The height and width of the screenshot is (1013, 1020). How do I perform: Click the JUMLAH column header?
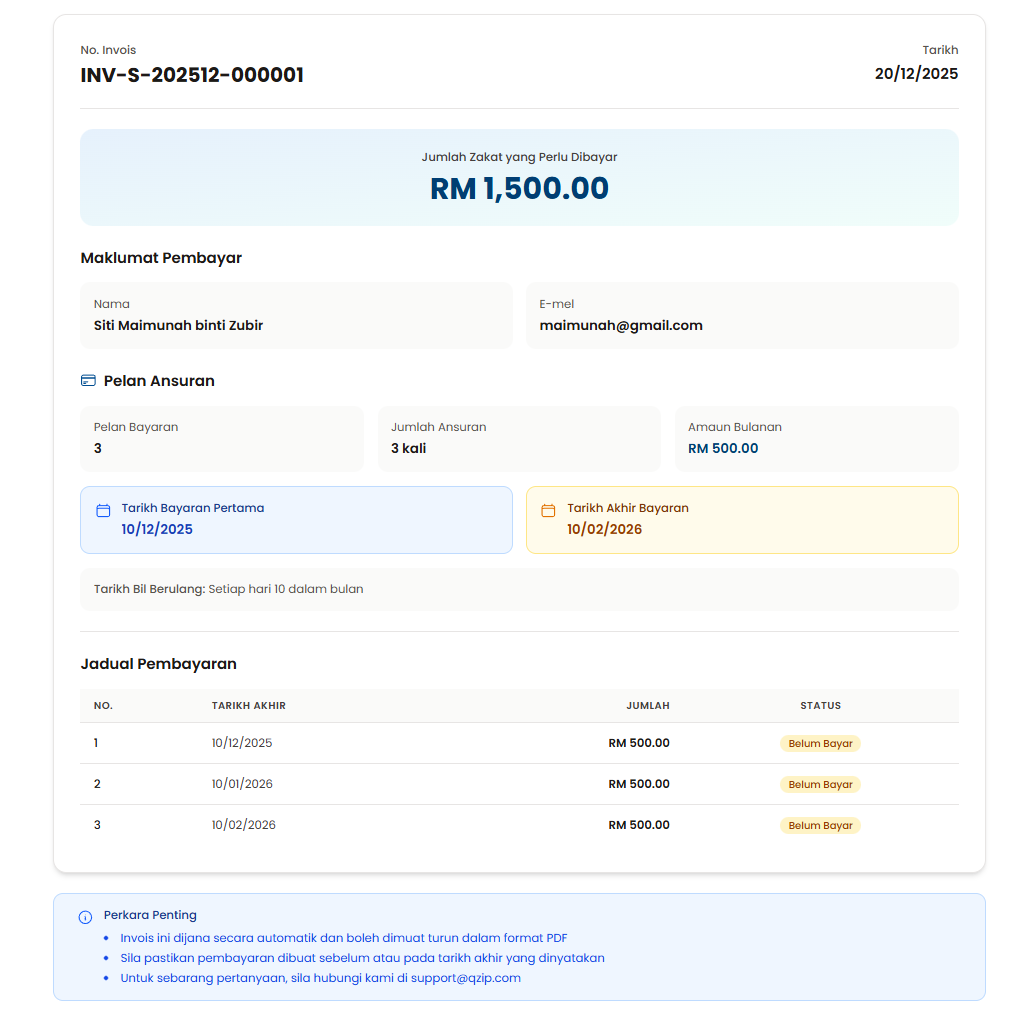(647, 706)
